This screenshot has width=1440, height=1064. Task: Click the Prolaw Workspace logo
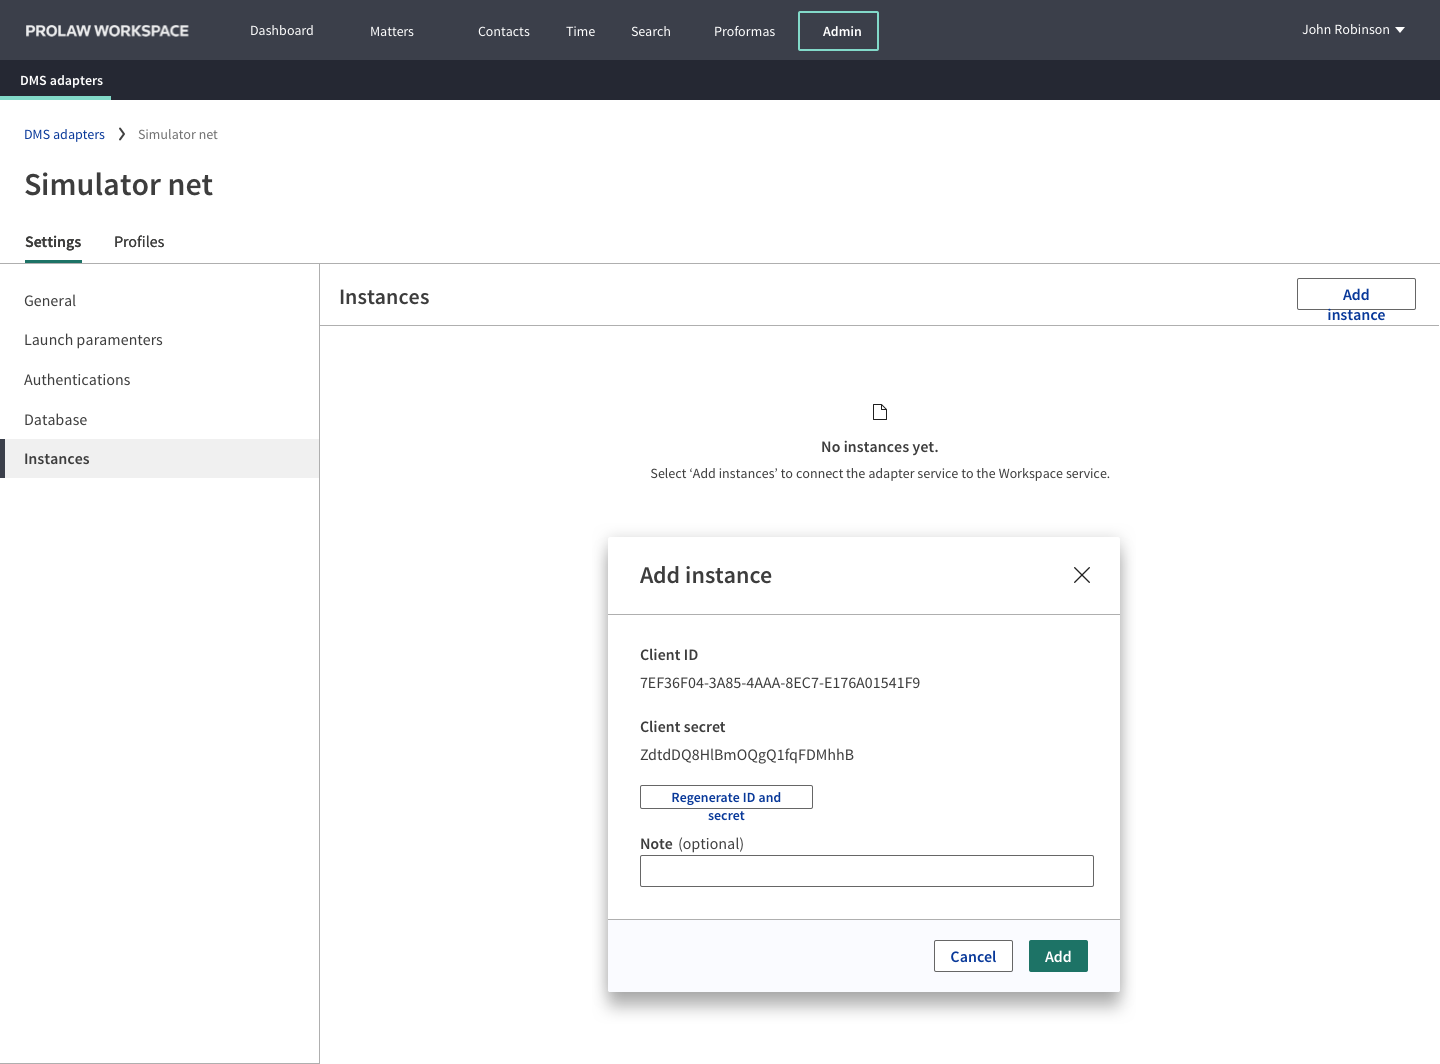click(105, 30)
